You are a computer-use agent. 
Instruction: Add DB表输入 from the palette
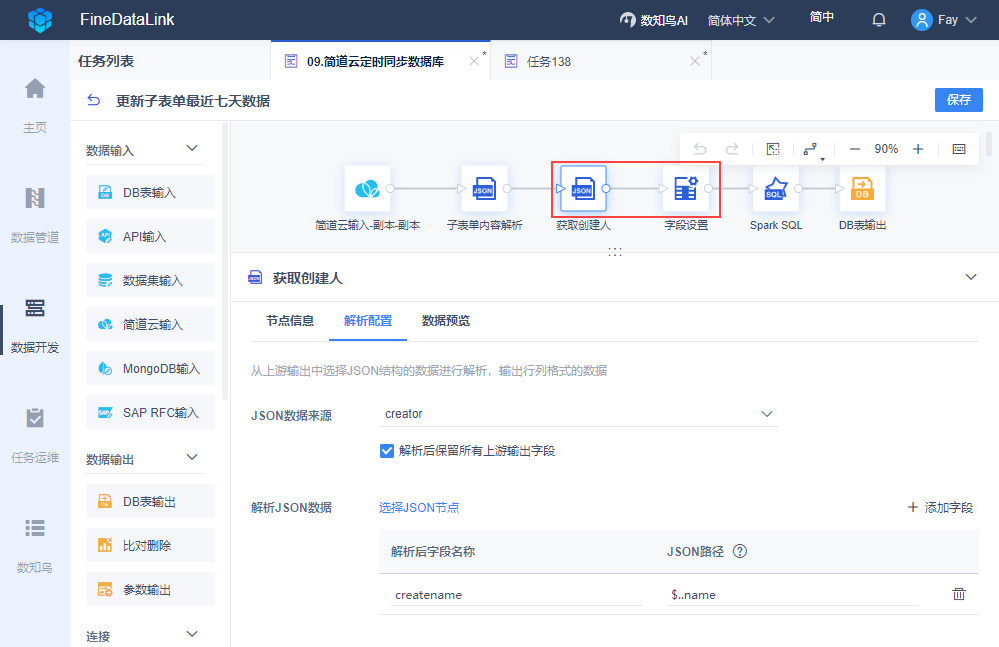coord(150,192)
